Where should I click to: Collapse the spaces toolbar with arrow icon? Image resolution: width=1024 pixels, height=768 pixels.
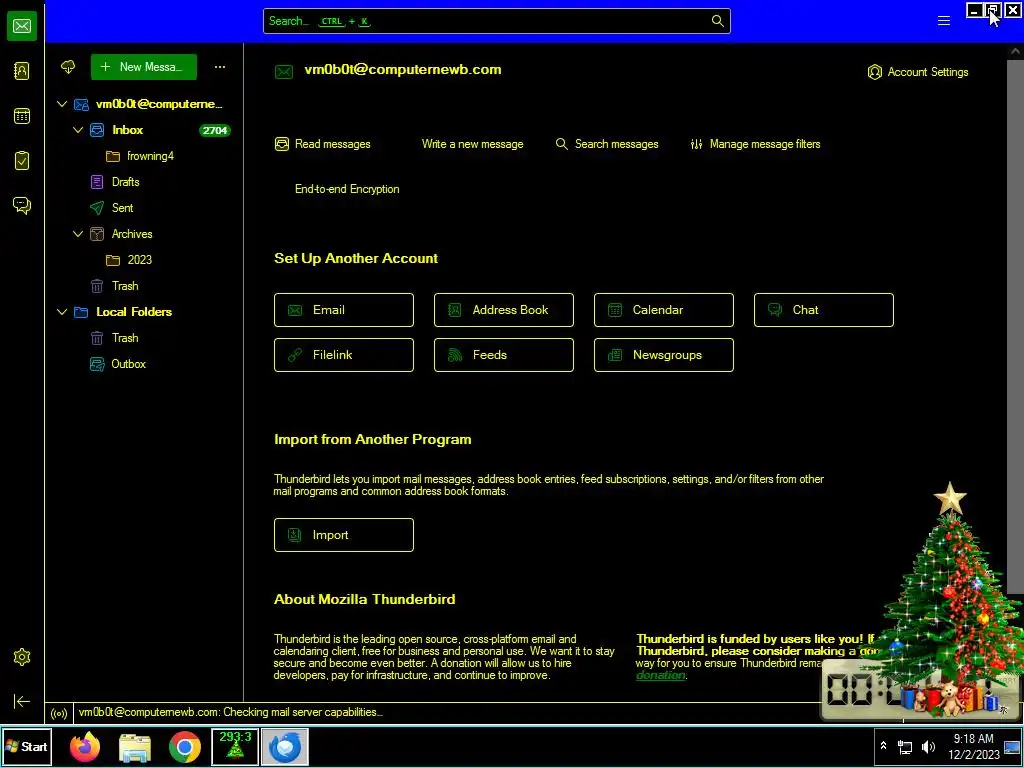[x=22, y=701]
